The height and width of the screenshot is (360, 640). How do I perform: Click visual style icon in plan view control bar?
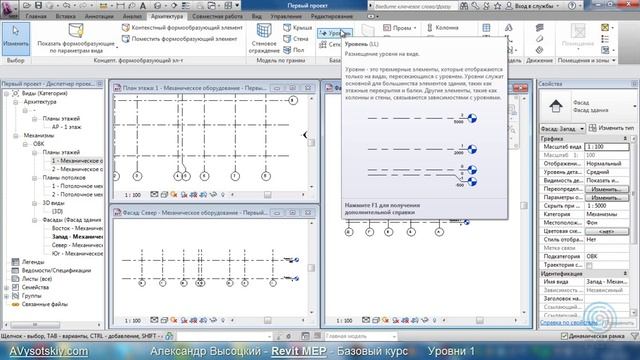click(x=164, y=195)
